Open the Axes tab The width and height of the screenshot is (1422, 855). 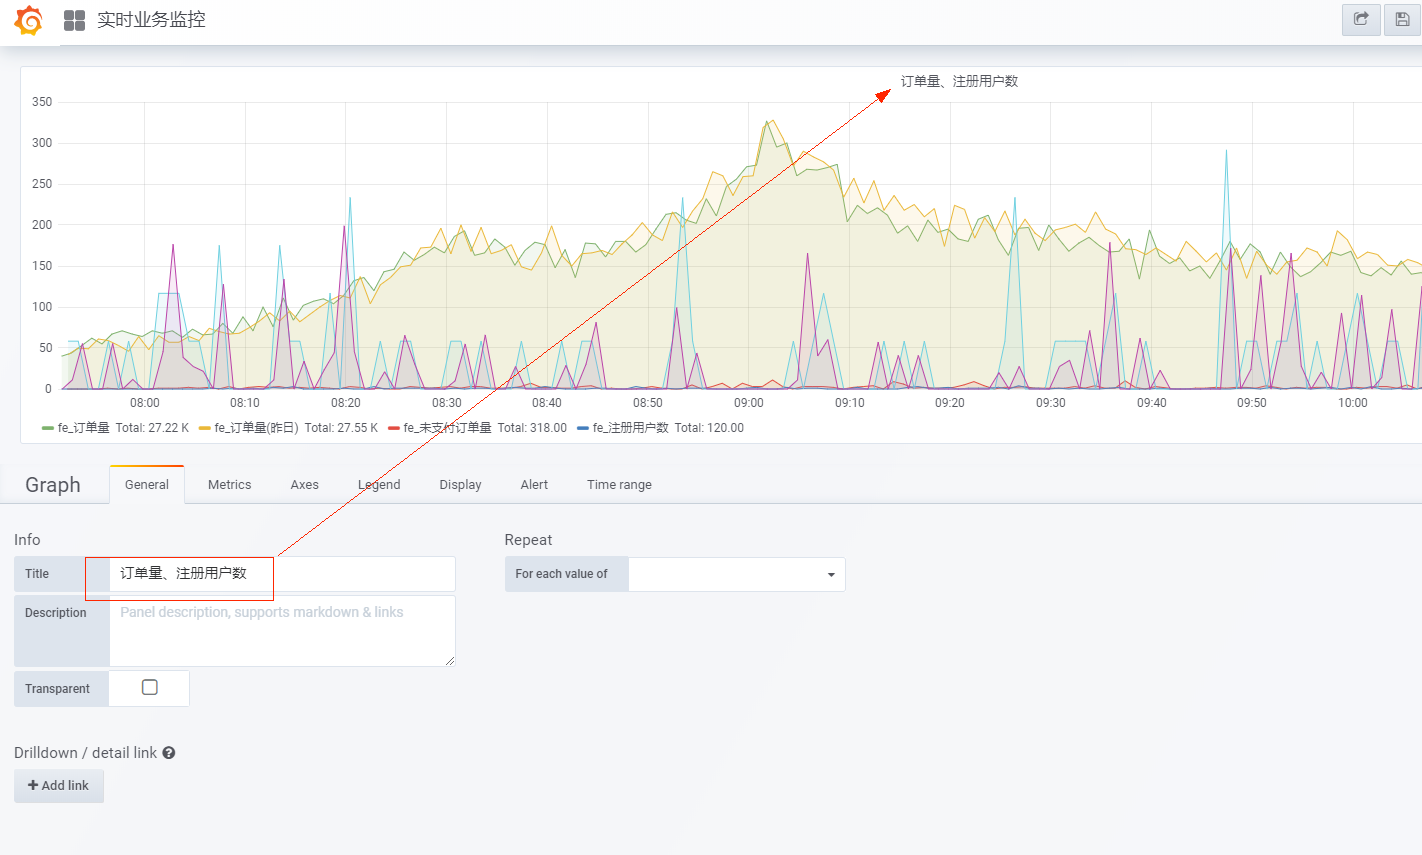click(x=304, y=485)
